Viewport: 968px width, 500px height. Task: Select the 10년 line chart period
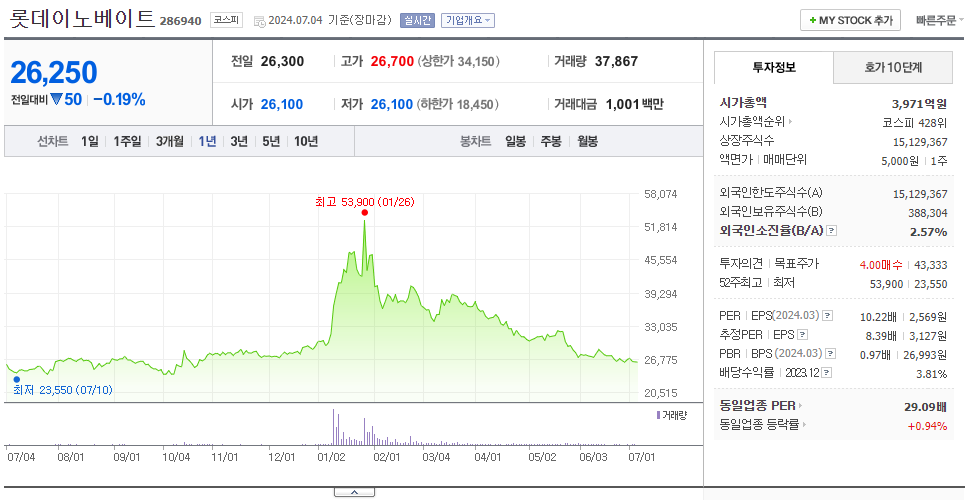306,141
